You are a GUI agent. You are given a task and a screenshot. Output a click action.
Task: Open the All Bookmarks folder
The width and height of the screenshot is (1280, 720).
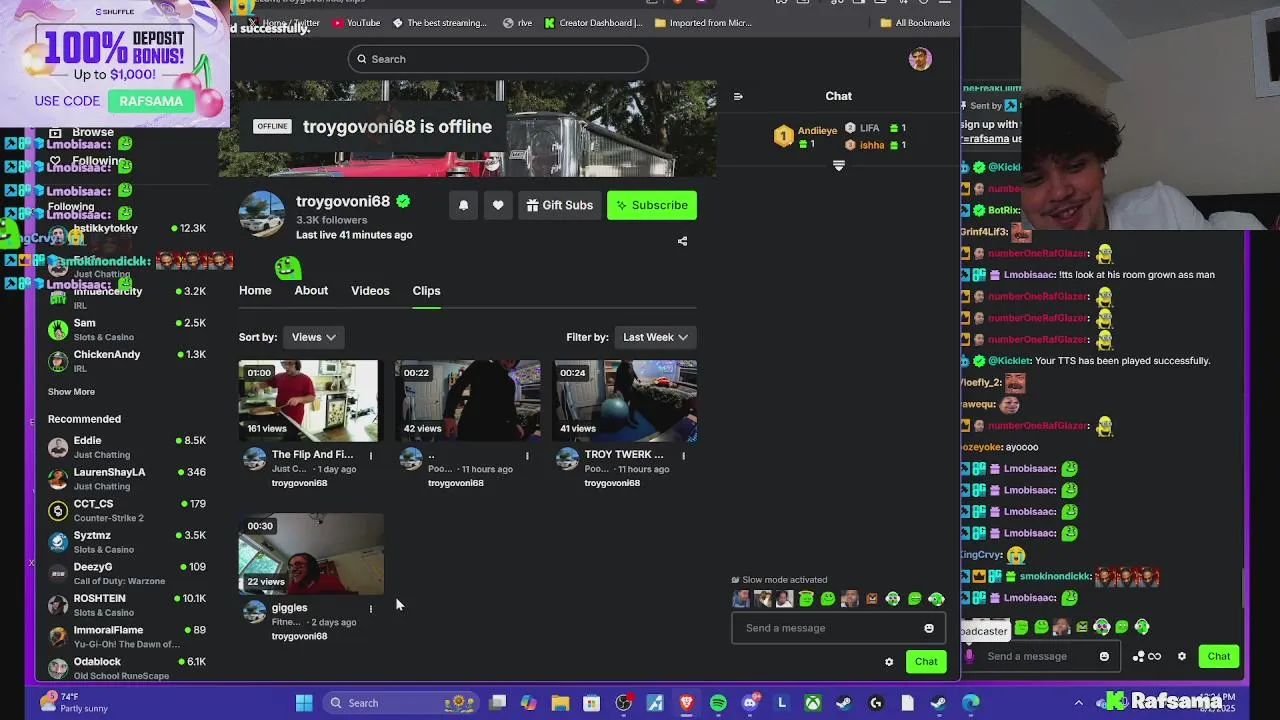point(915,22)
